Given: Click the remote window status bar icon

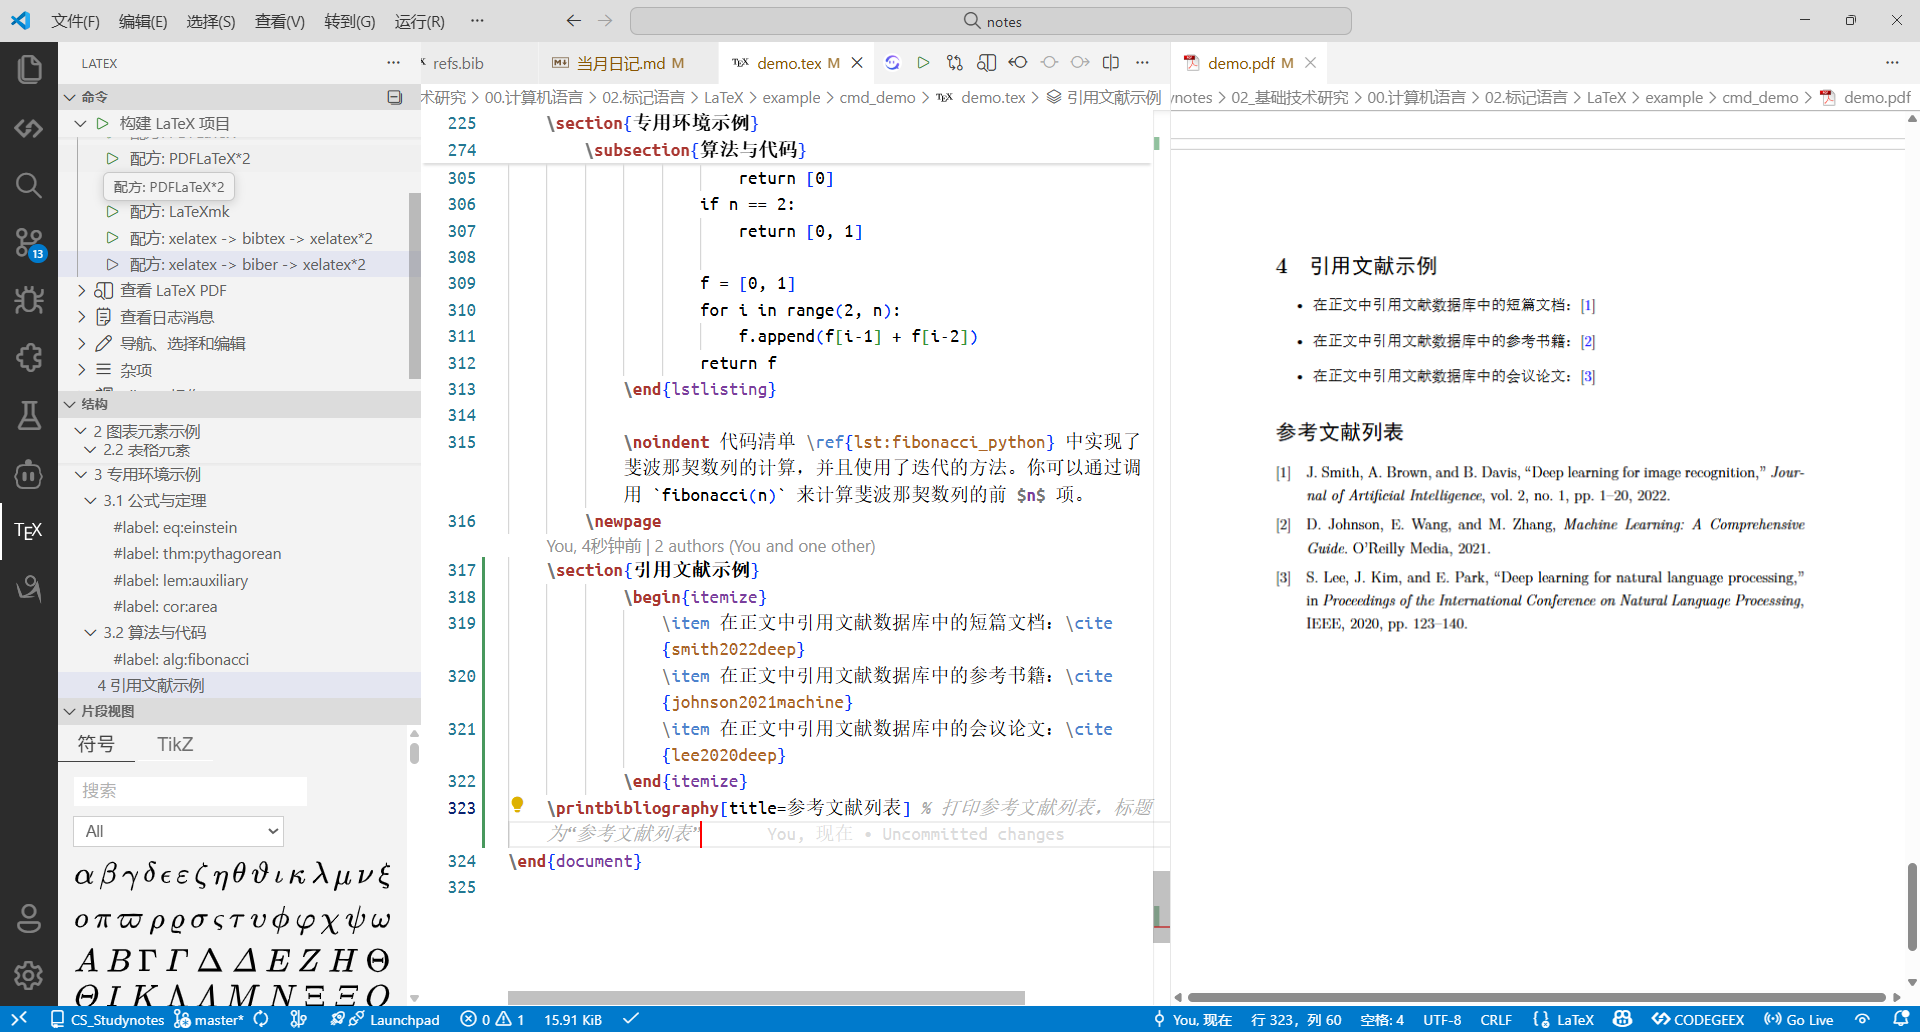Looking at the screenshot, I should [x=19, y=1019].
